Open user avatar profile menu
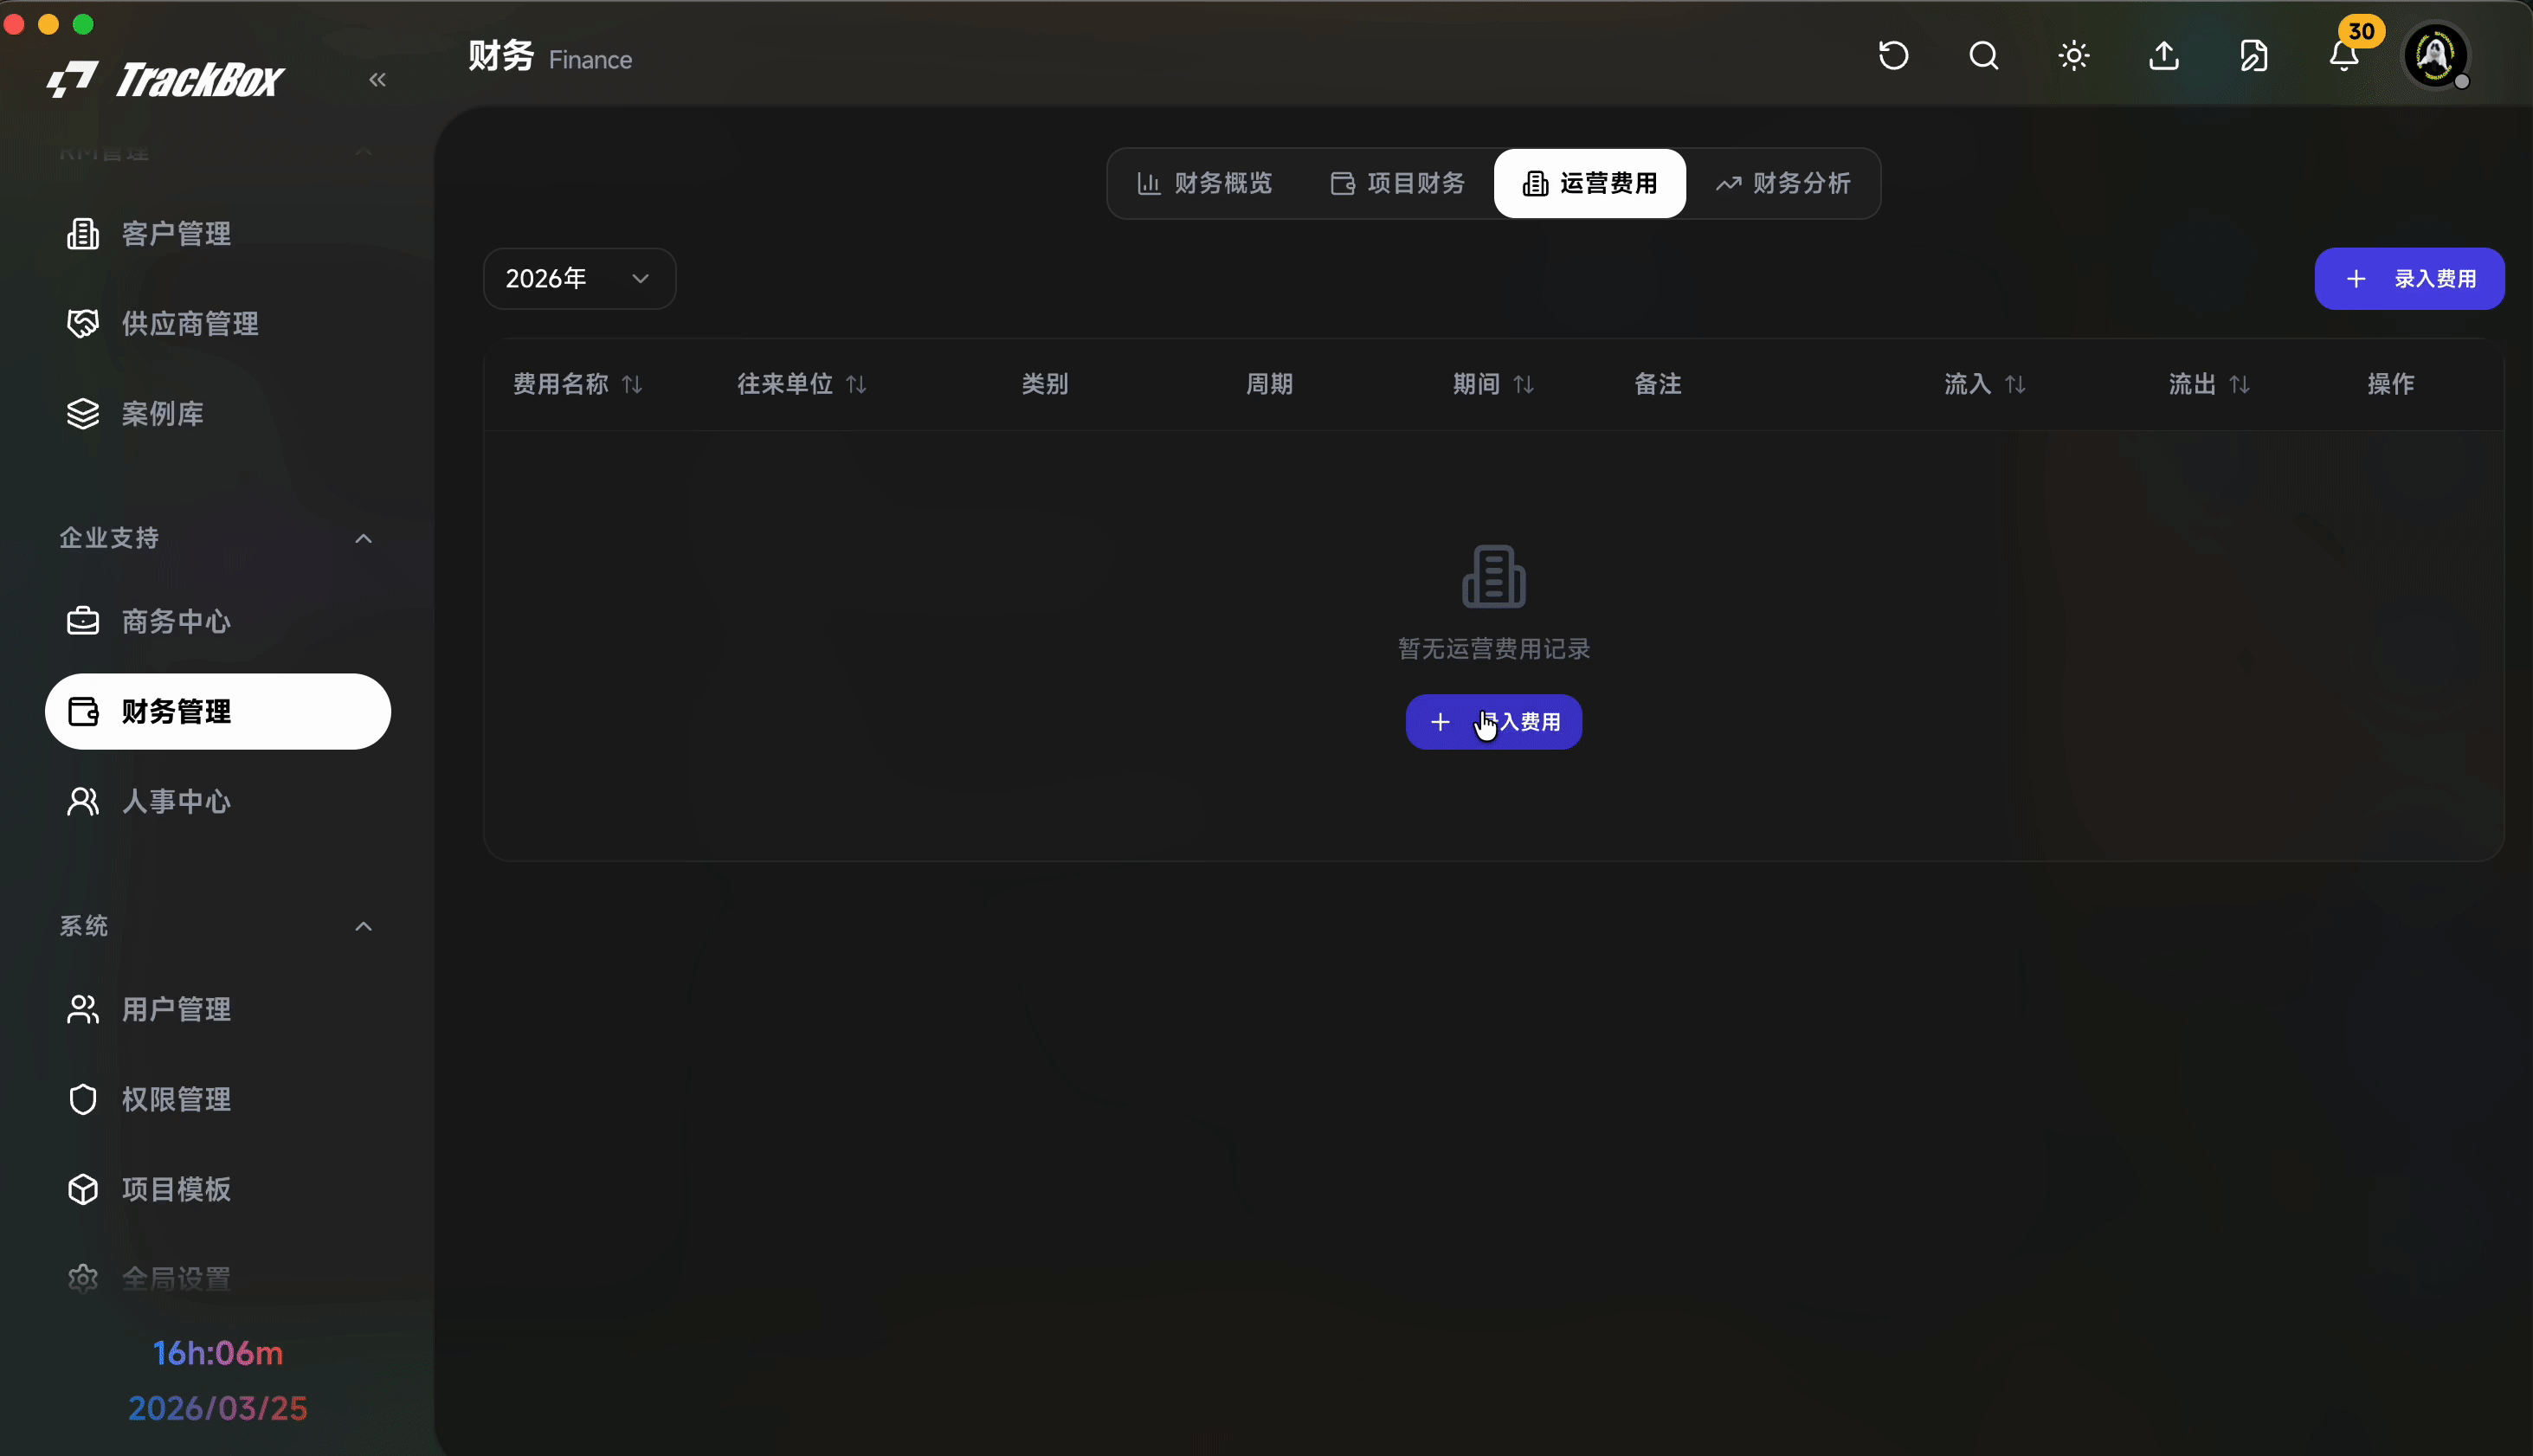Image resolution: width=2533 pixels, height=1456 pixels. pyautogui.click(x=2435, y=55)
